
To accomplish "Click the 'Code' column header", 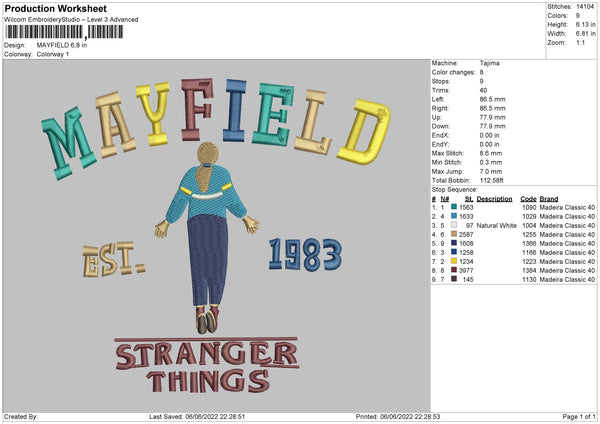I will tap(528, 199).
